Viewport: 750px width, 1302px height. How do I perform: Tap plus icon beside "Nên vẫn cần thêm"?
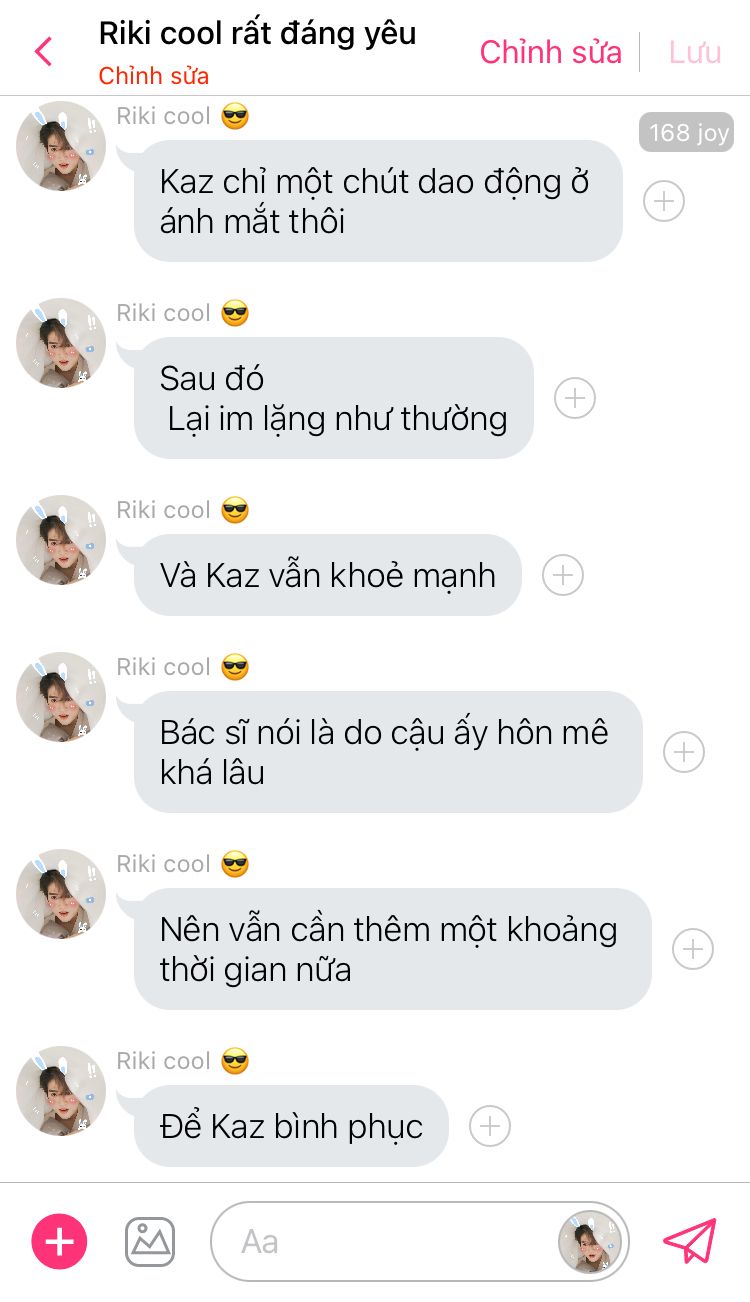point(693,949)
